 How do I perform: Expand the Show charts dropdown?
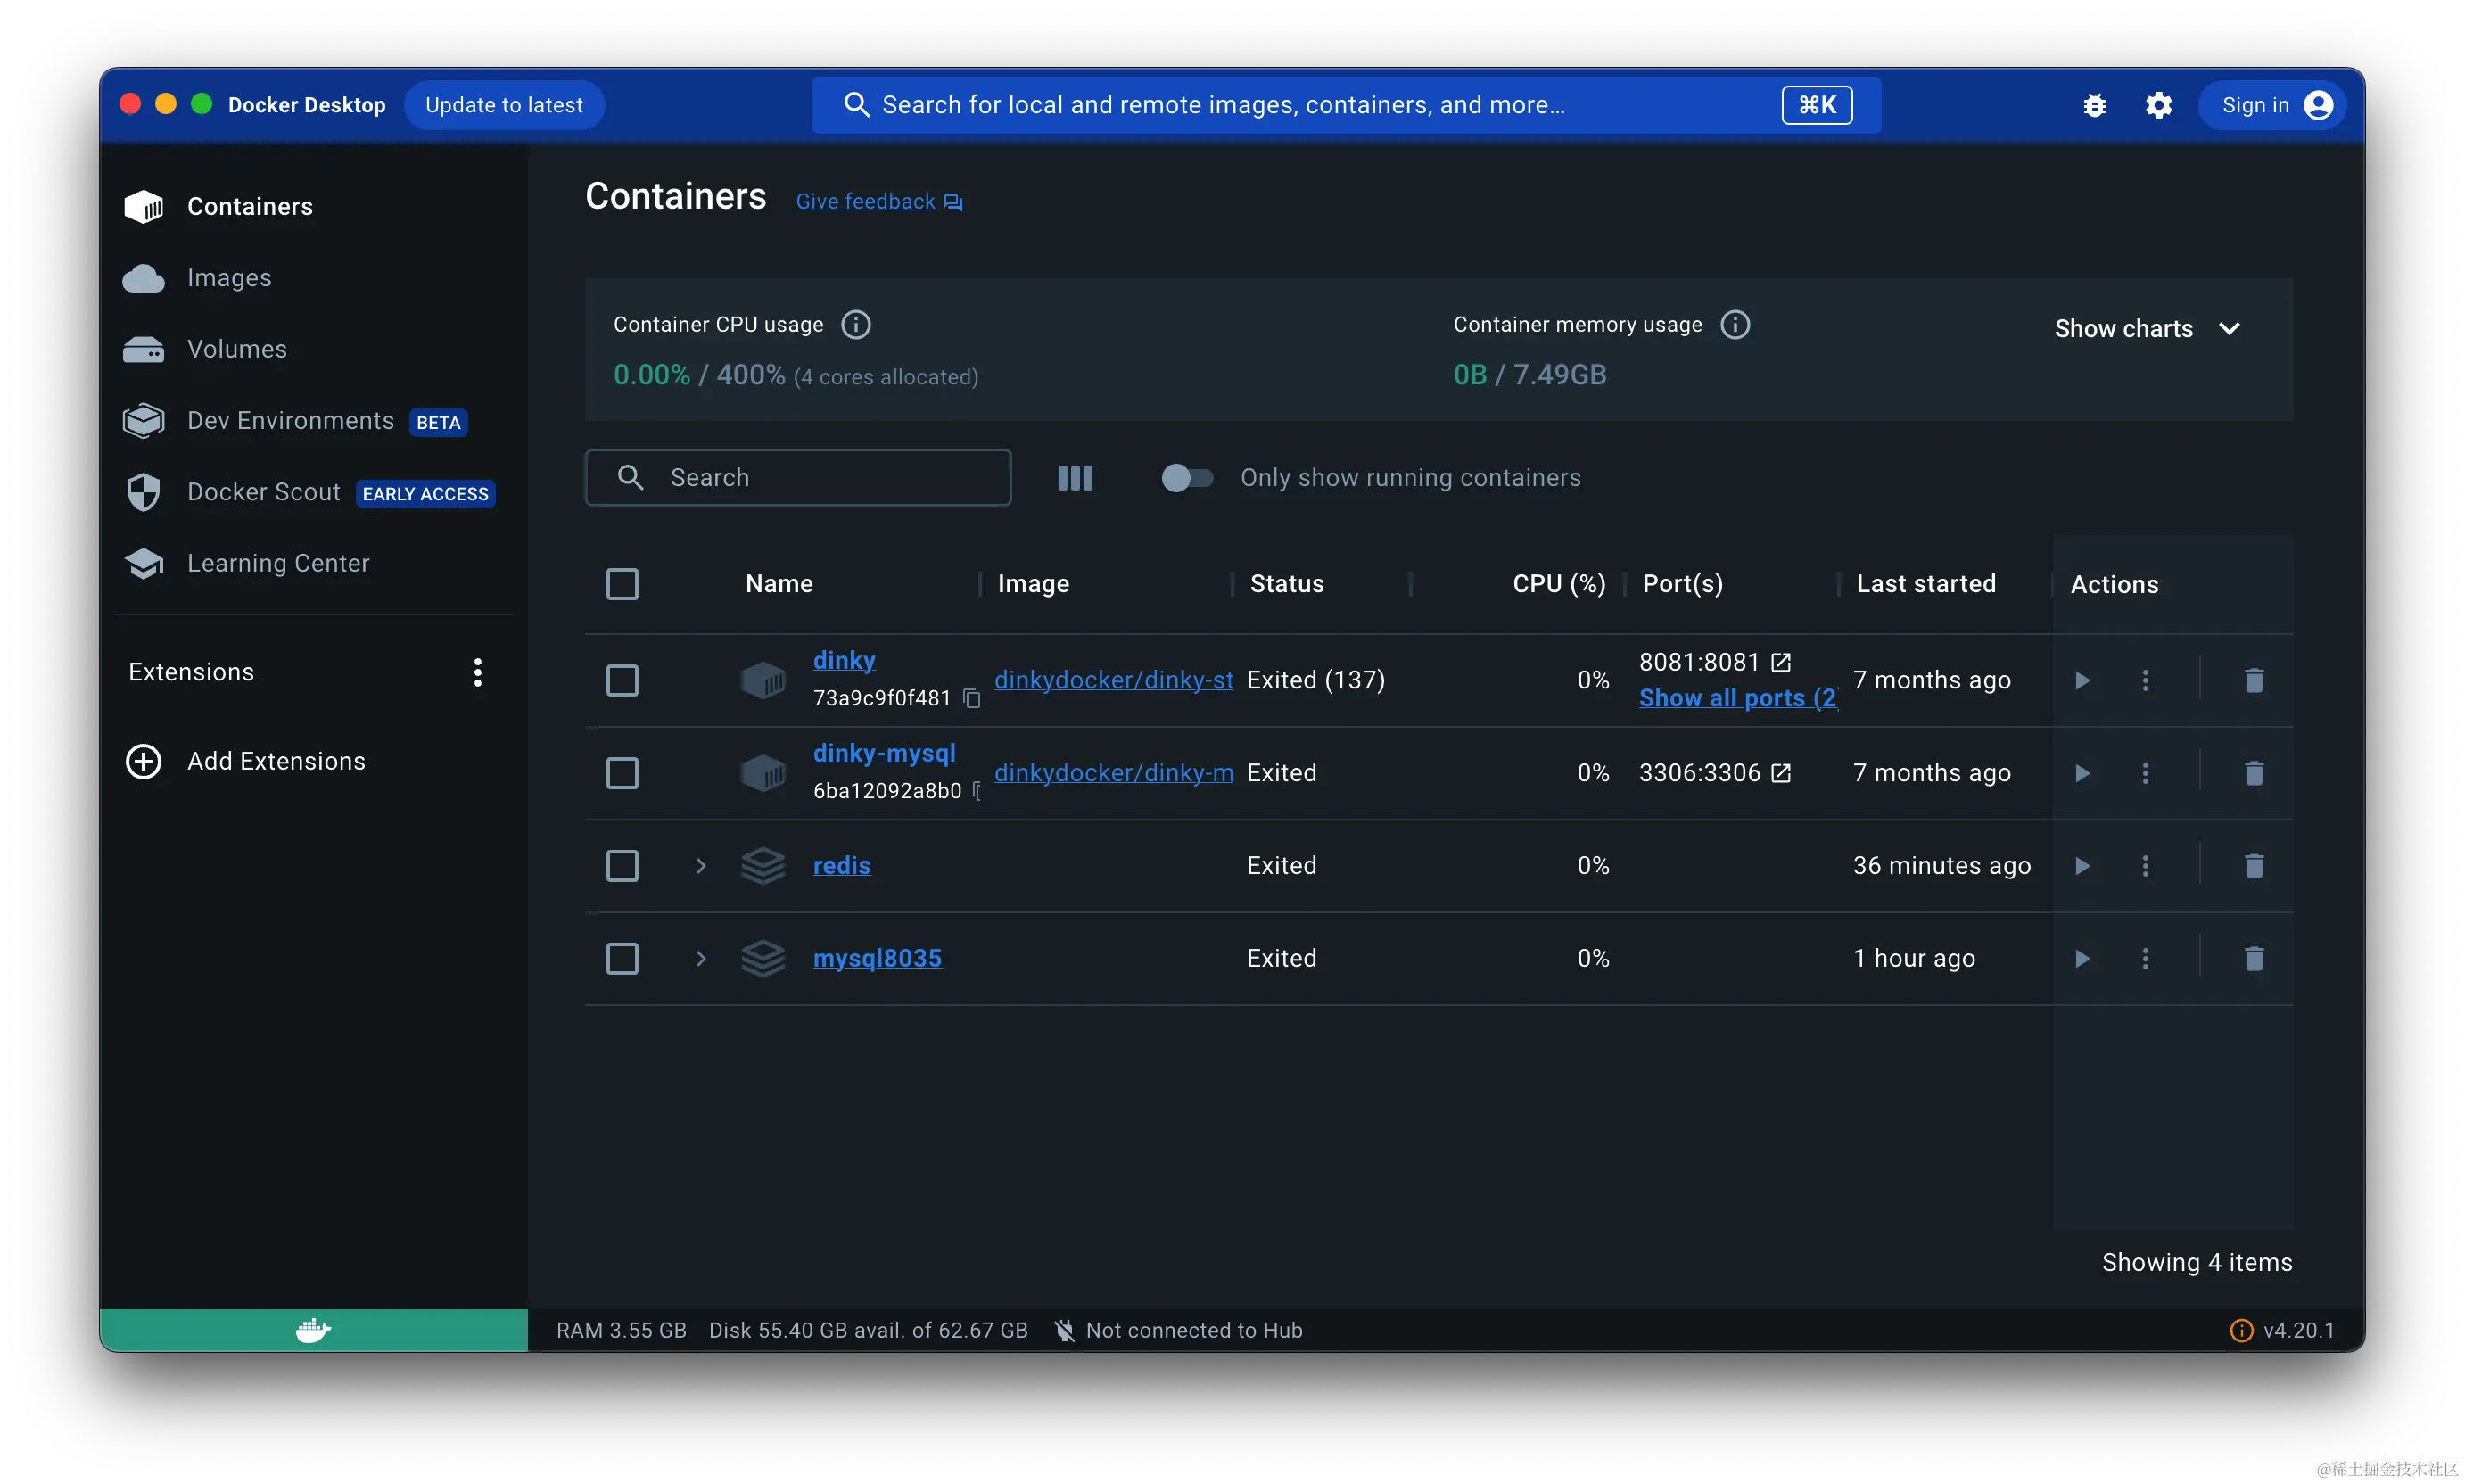pos(2146,329)
